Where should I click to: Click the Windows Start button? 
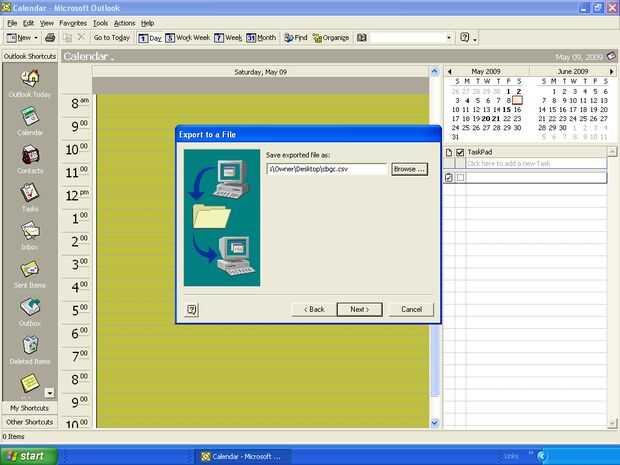28,456
